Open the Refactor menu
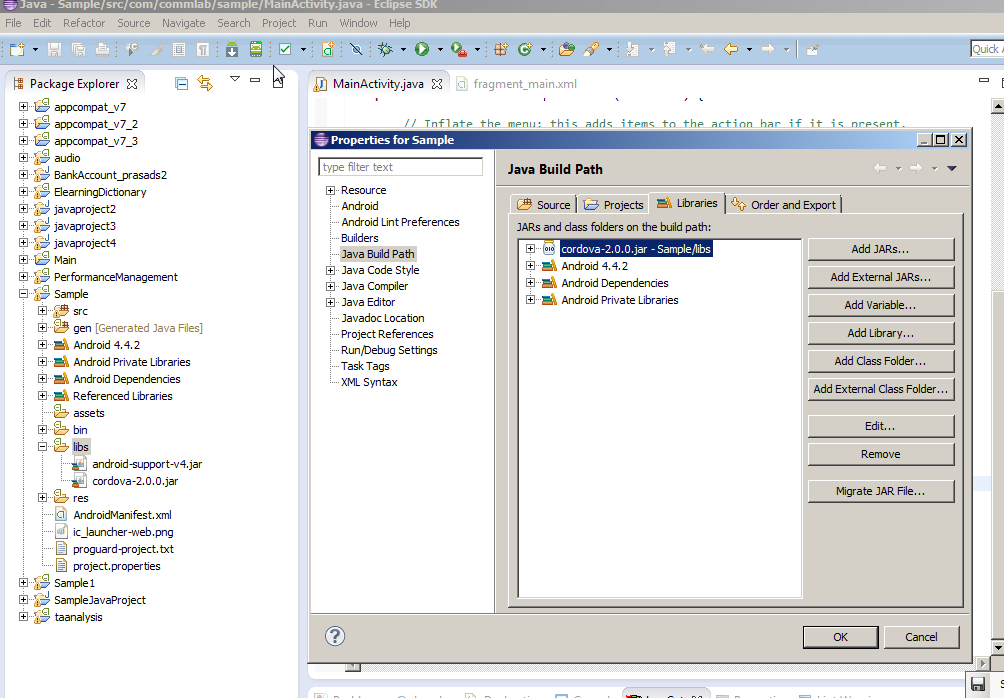Image resolution: width=1004 pixels, height=698 pixels. click(x=84, y=23)
